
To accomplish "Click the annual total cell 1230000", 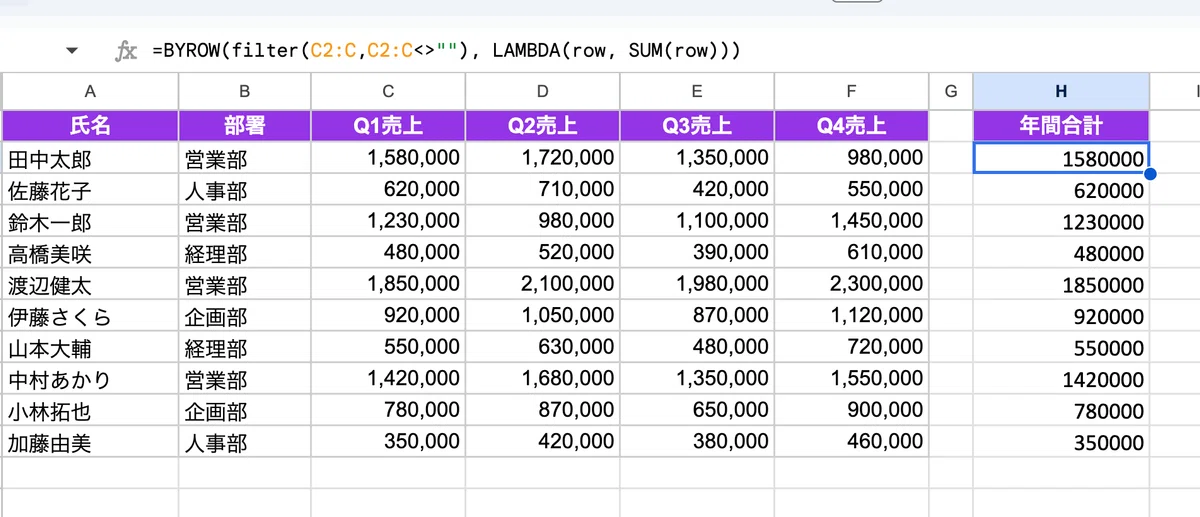I will (1061, 221).
